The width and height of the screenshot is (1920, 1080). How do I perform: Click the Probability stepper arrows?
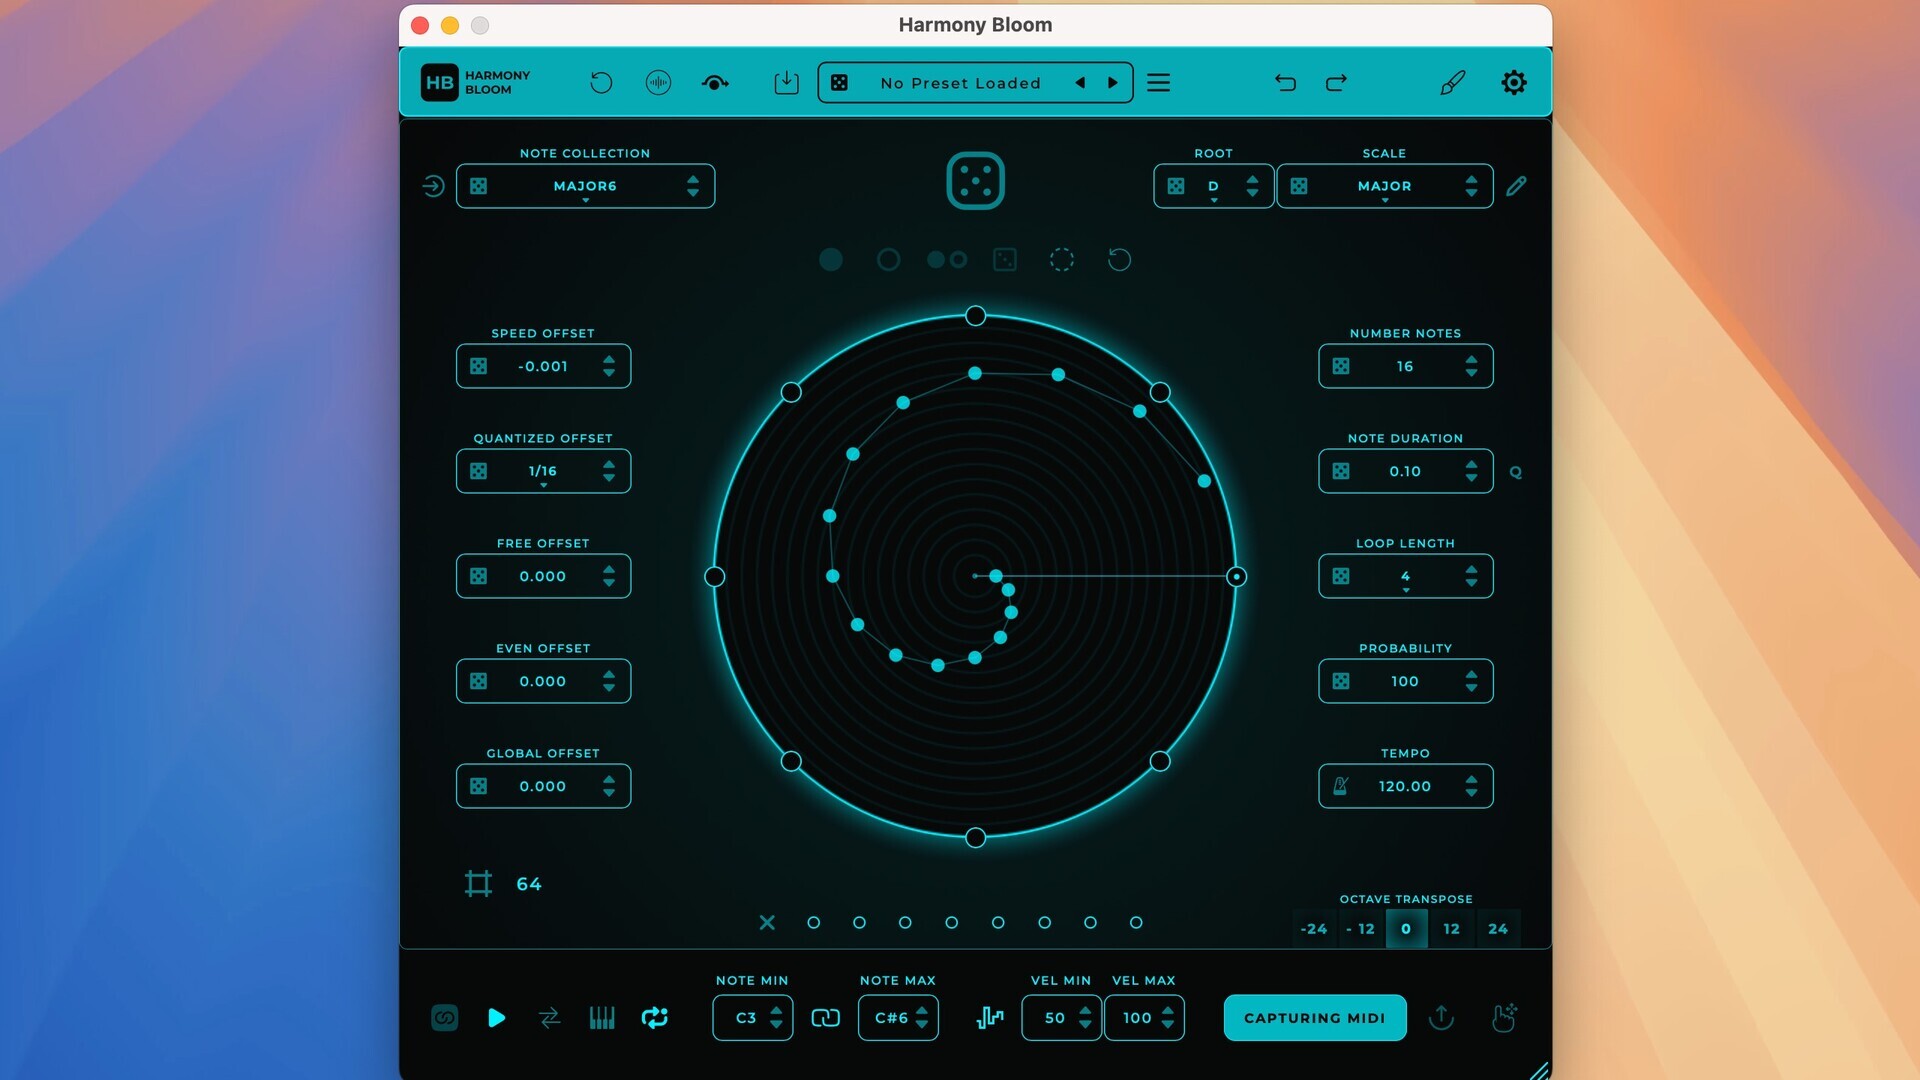coord(1471,681)
